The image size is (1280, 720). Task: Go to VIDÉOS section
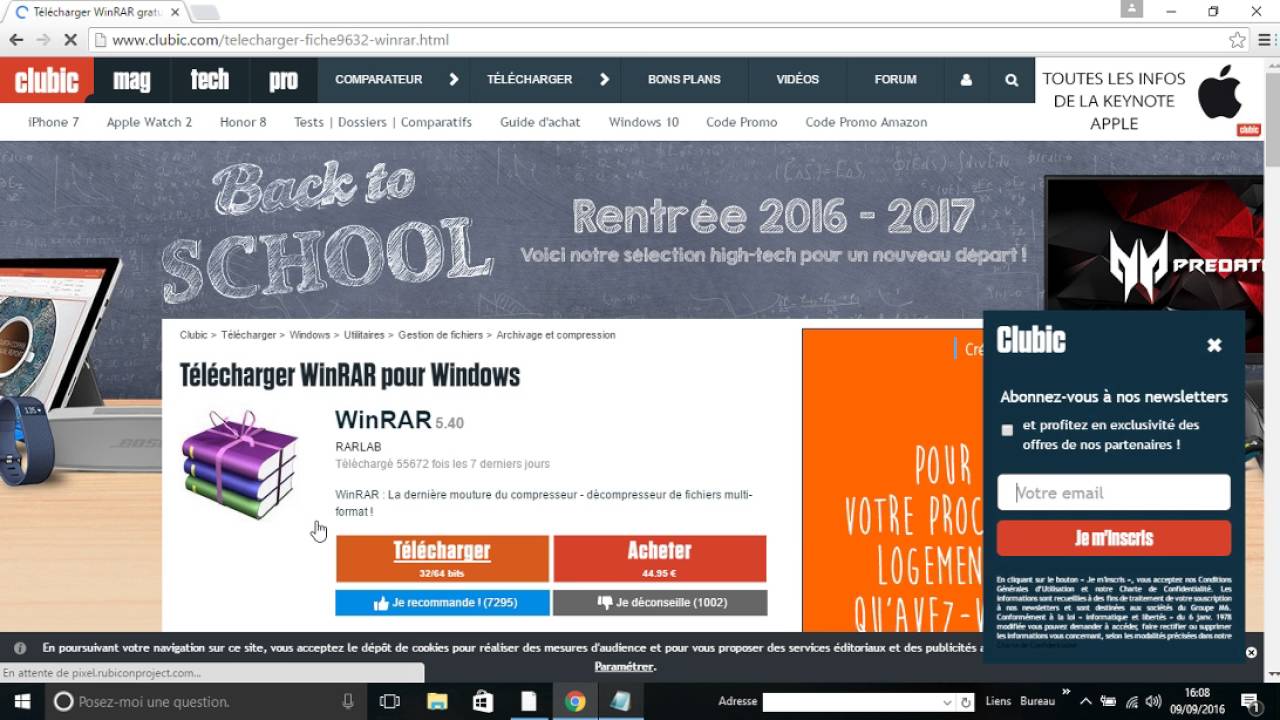[797, 79]
